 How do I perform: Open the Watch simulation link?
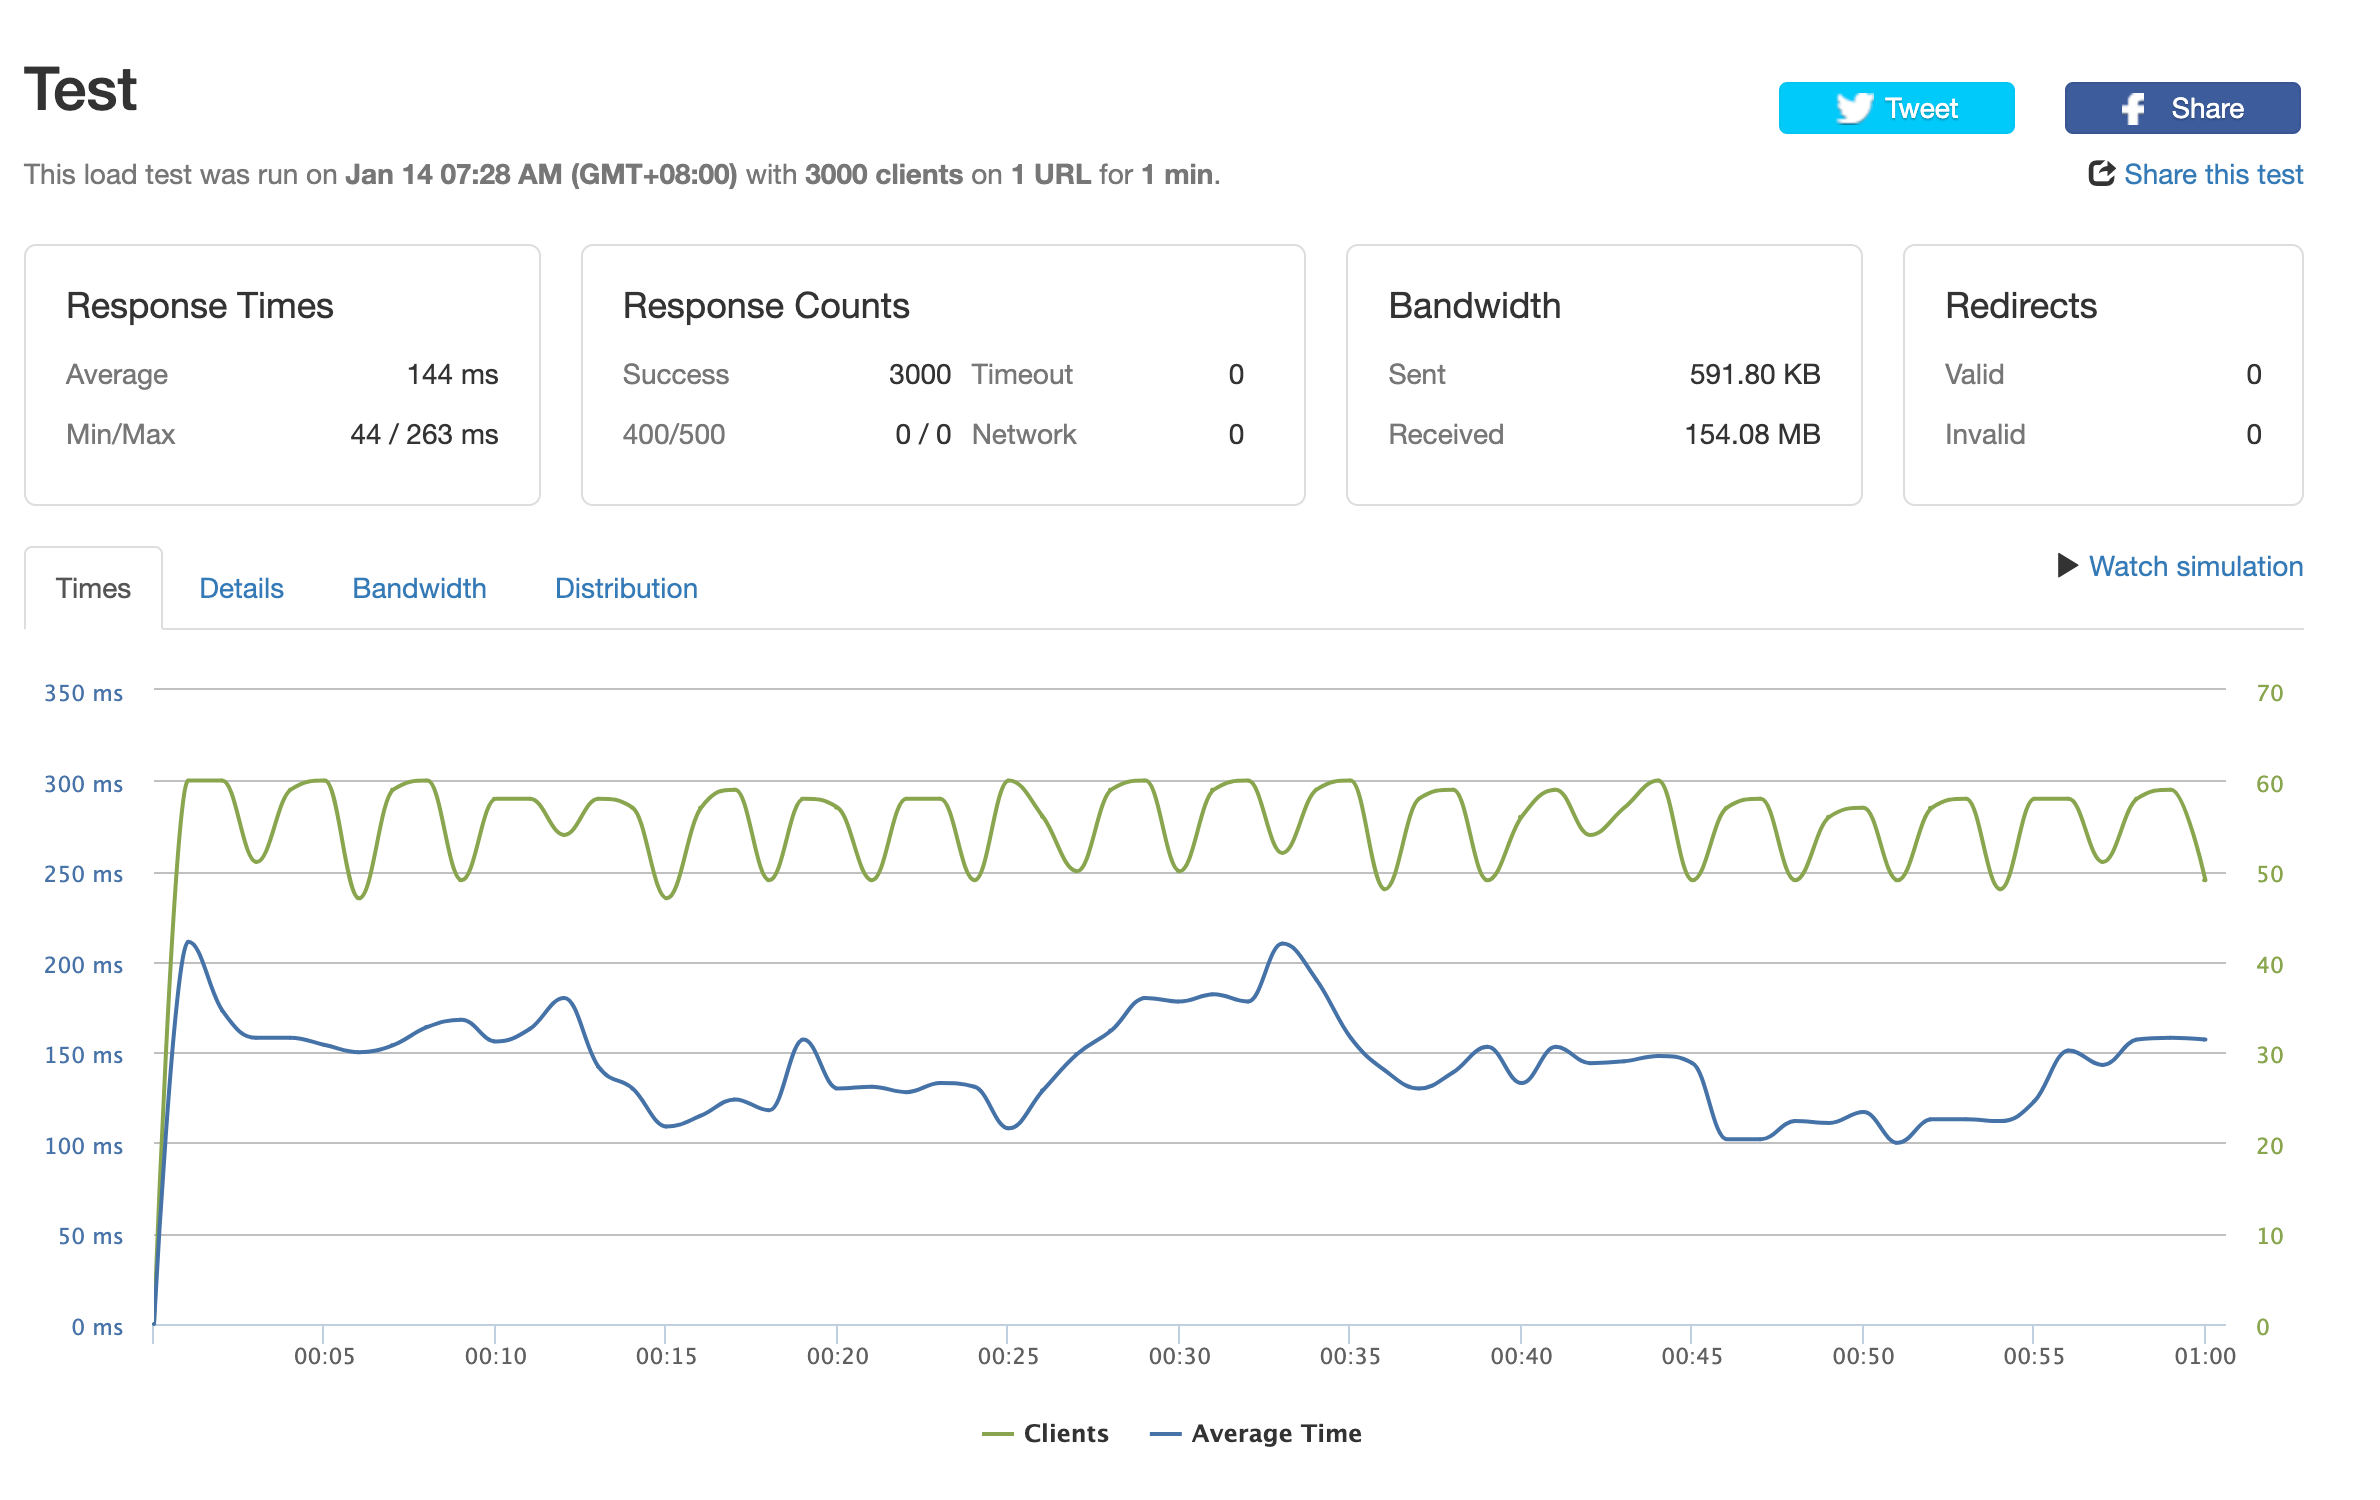click(2195, 566)
